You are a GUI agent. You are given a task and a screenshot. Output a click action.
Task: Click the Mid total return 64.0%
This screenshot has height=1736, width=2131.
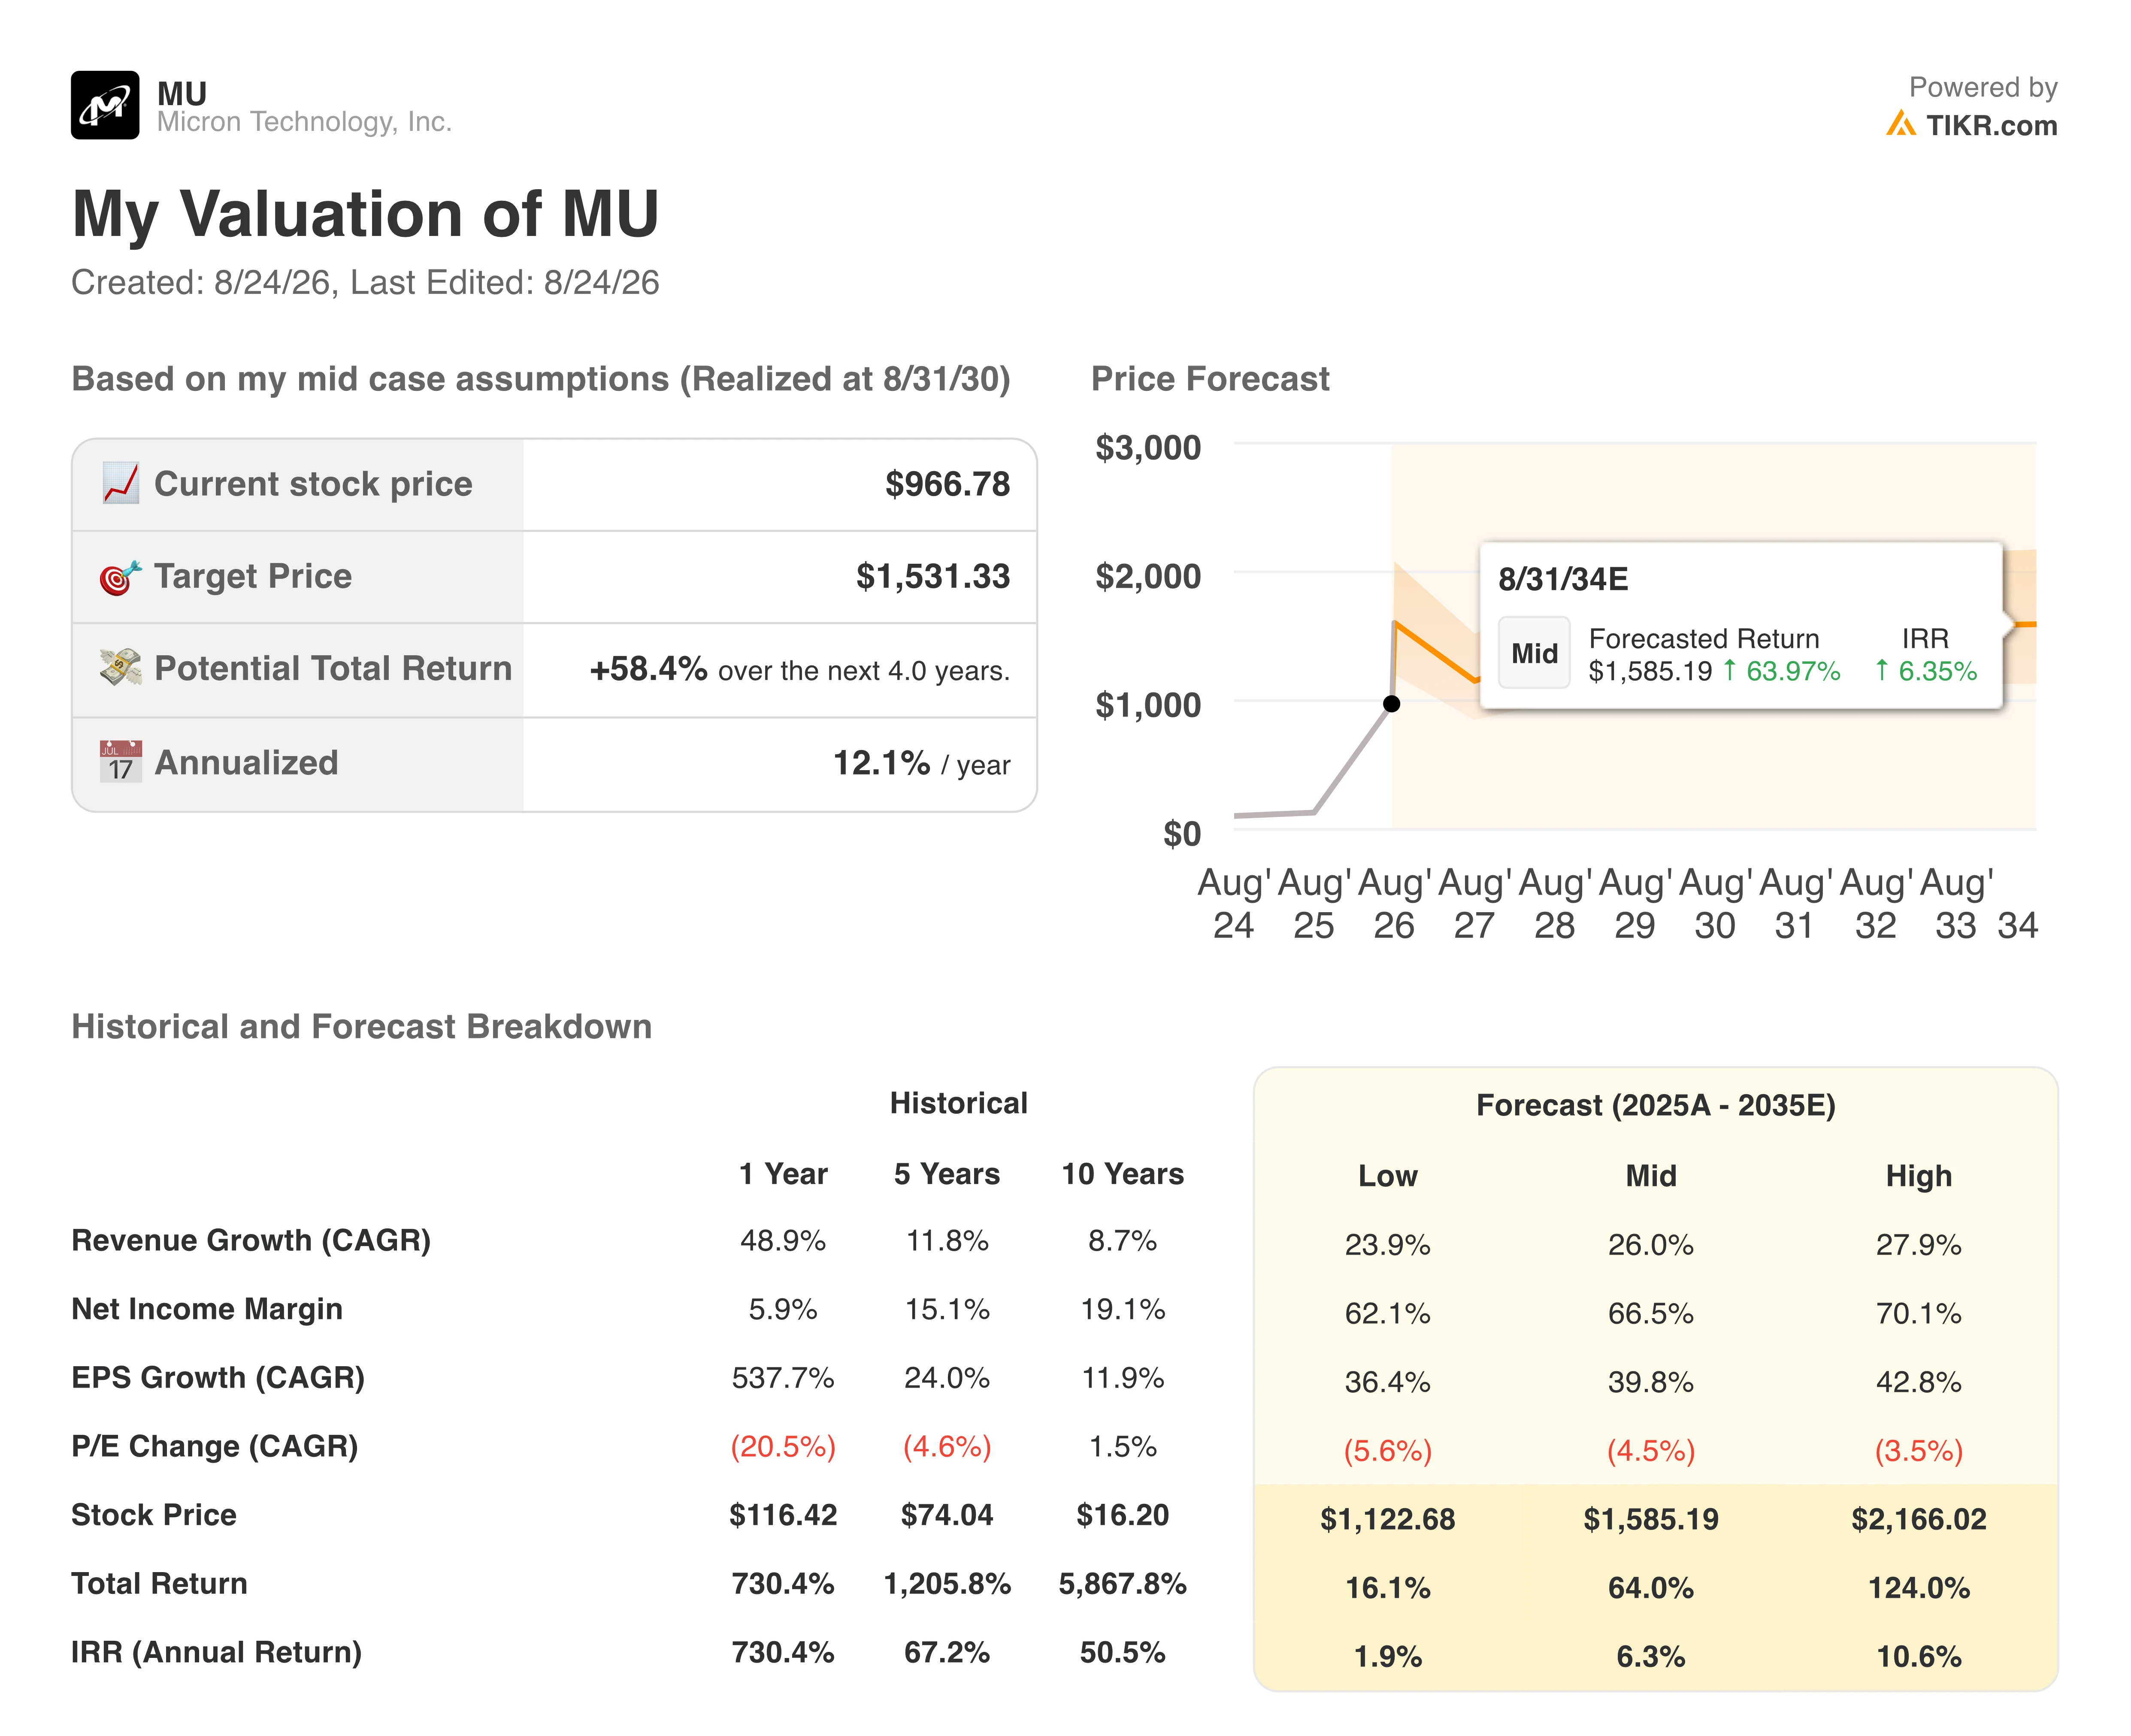point(1651,1588)
